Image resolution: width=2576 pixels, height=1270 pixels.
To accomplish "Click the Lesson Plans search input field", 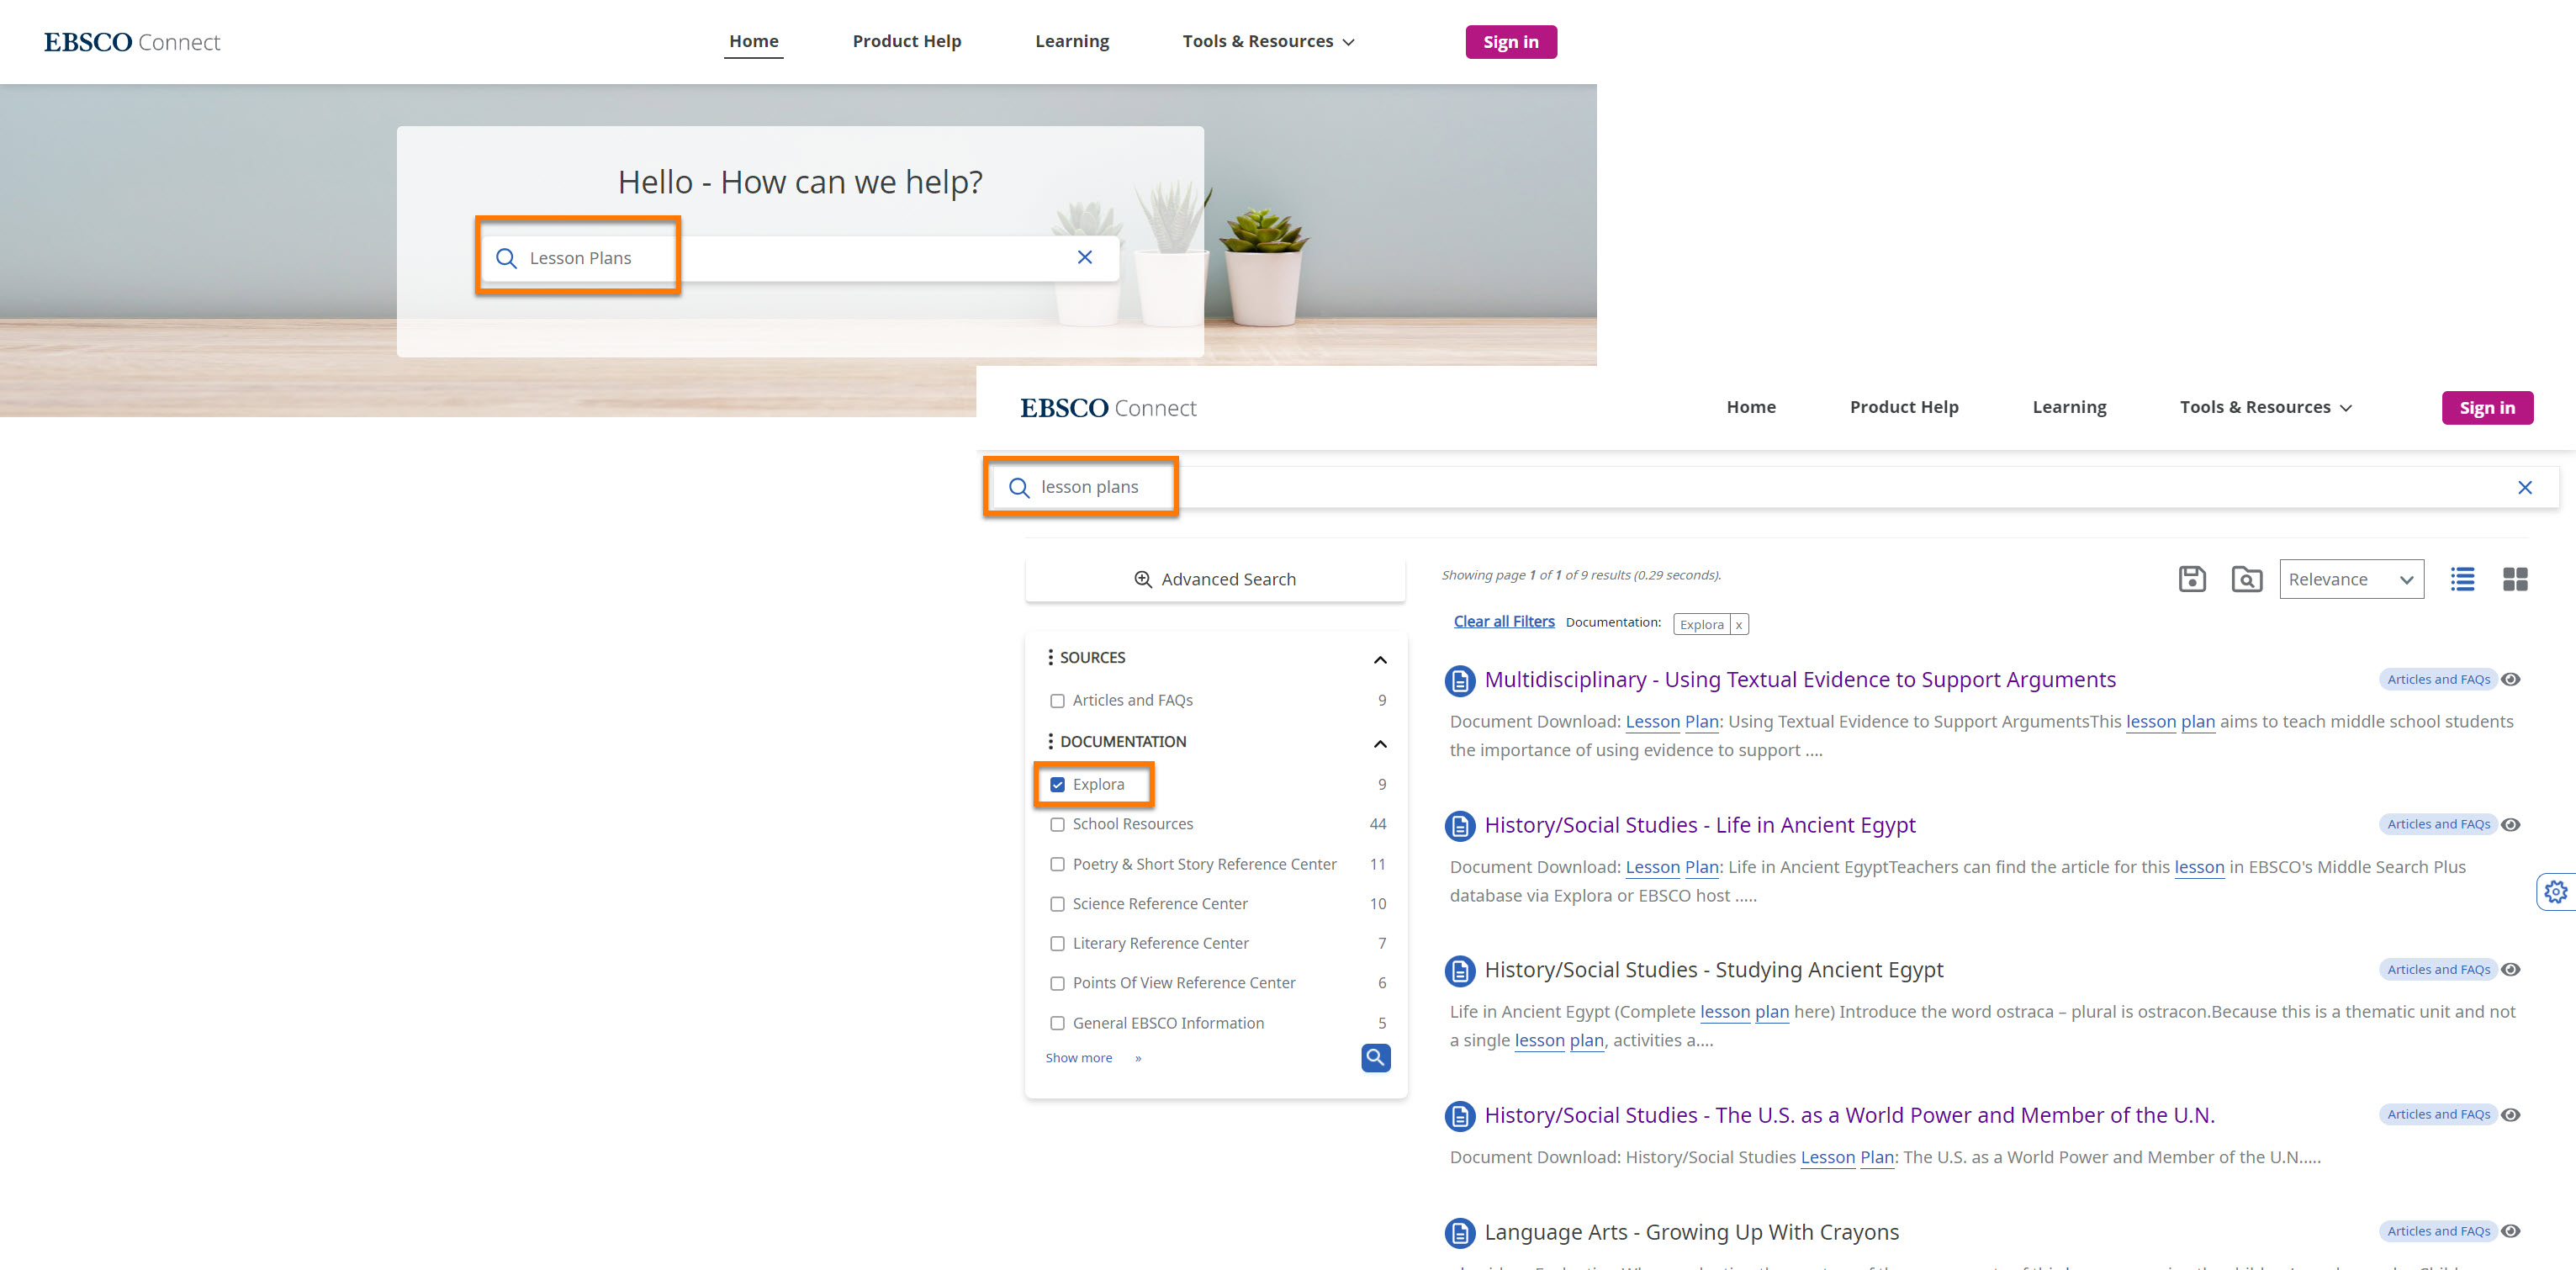I will (x=798, y=258).
